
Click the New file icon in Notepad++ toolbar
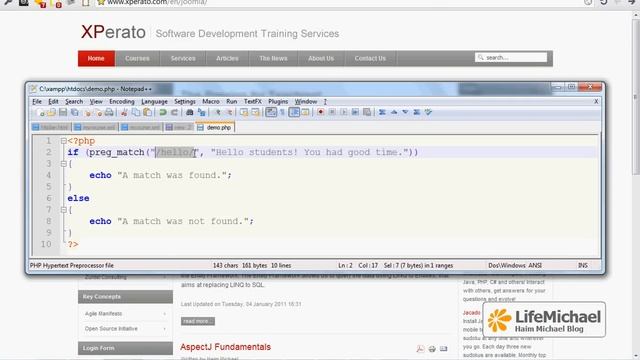[40, 112]
